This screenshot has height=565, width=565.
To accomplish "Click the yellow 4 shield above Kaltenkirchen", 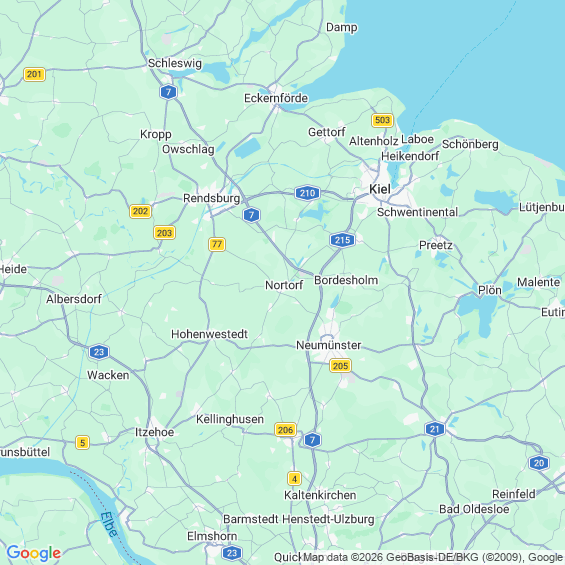I will [x=294, y=479].
